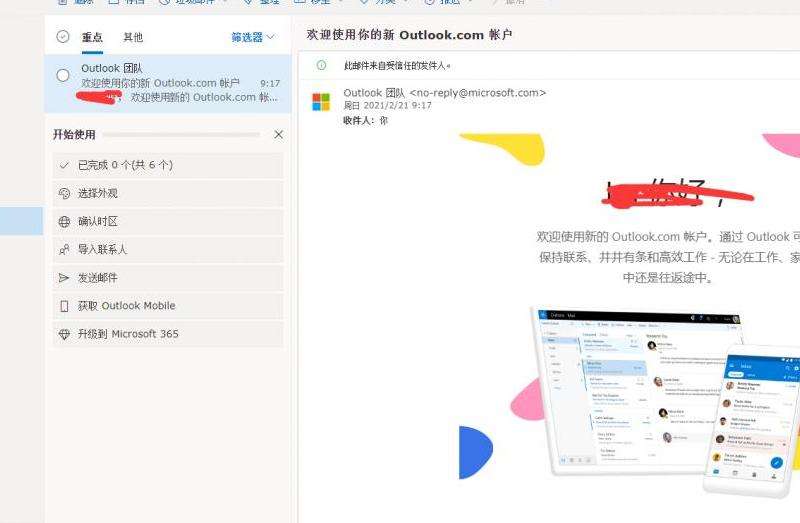The width and height of the screenshot is (800, 523).
Task: Click the trusted sender shield icon
Action: (x=321, y=65)
